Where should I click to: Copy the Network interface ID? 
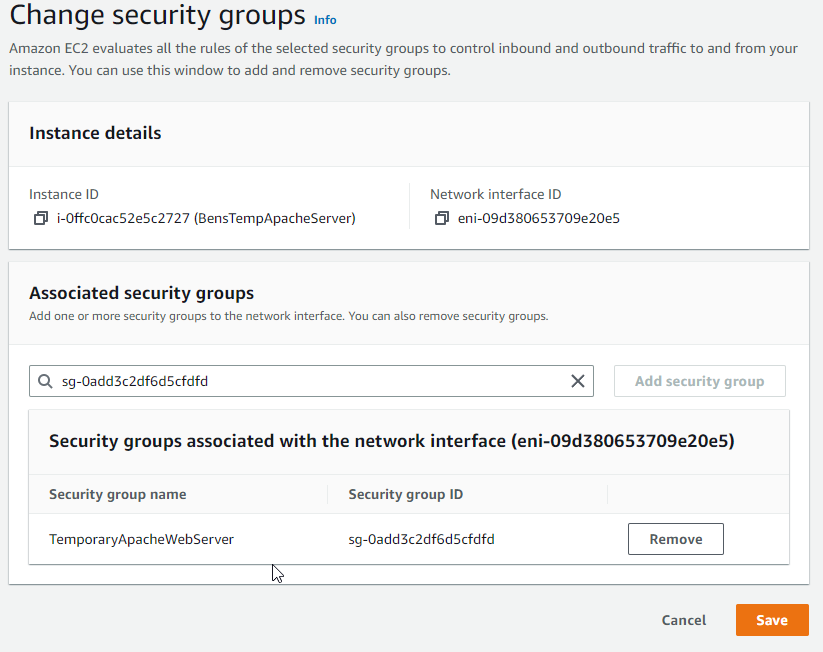(441, 218)
